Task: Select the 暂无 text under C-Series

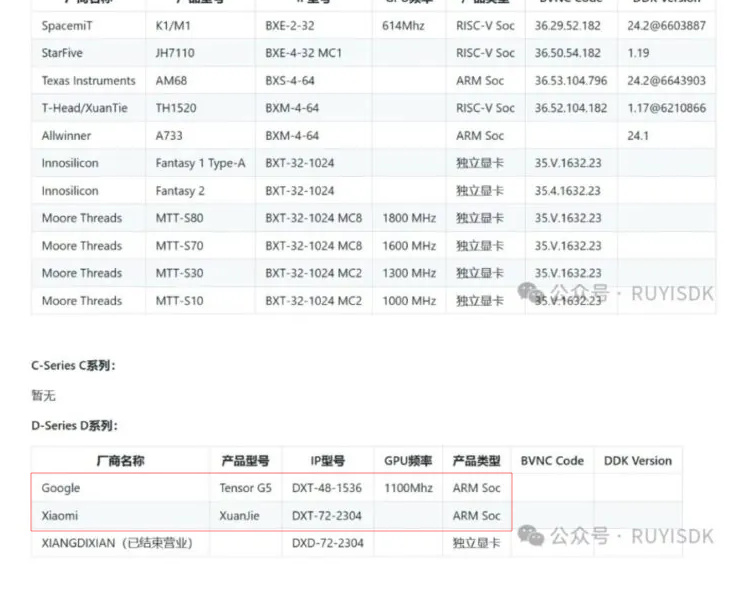Action: tap(44, 395)
